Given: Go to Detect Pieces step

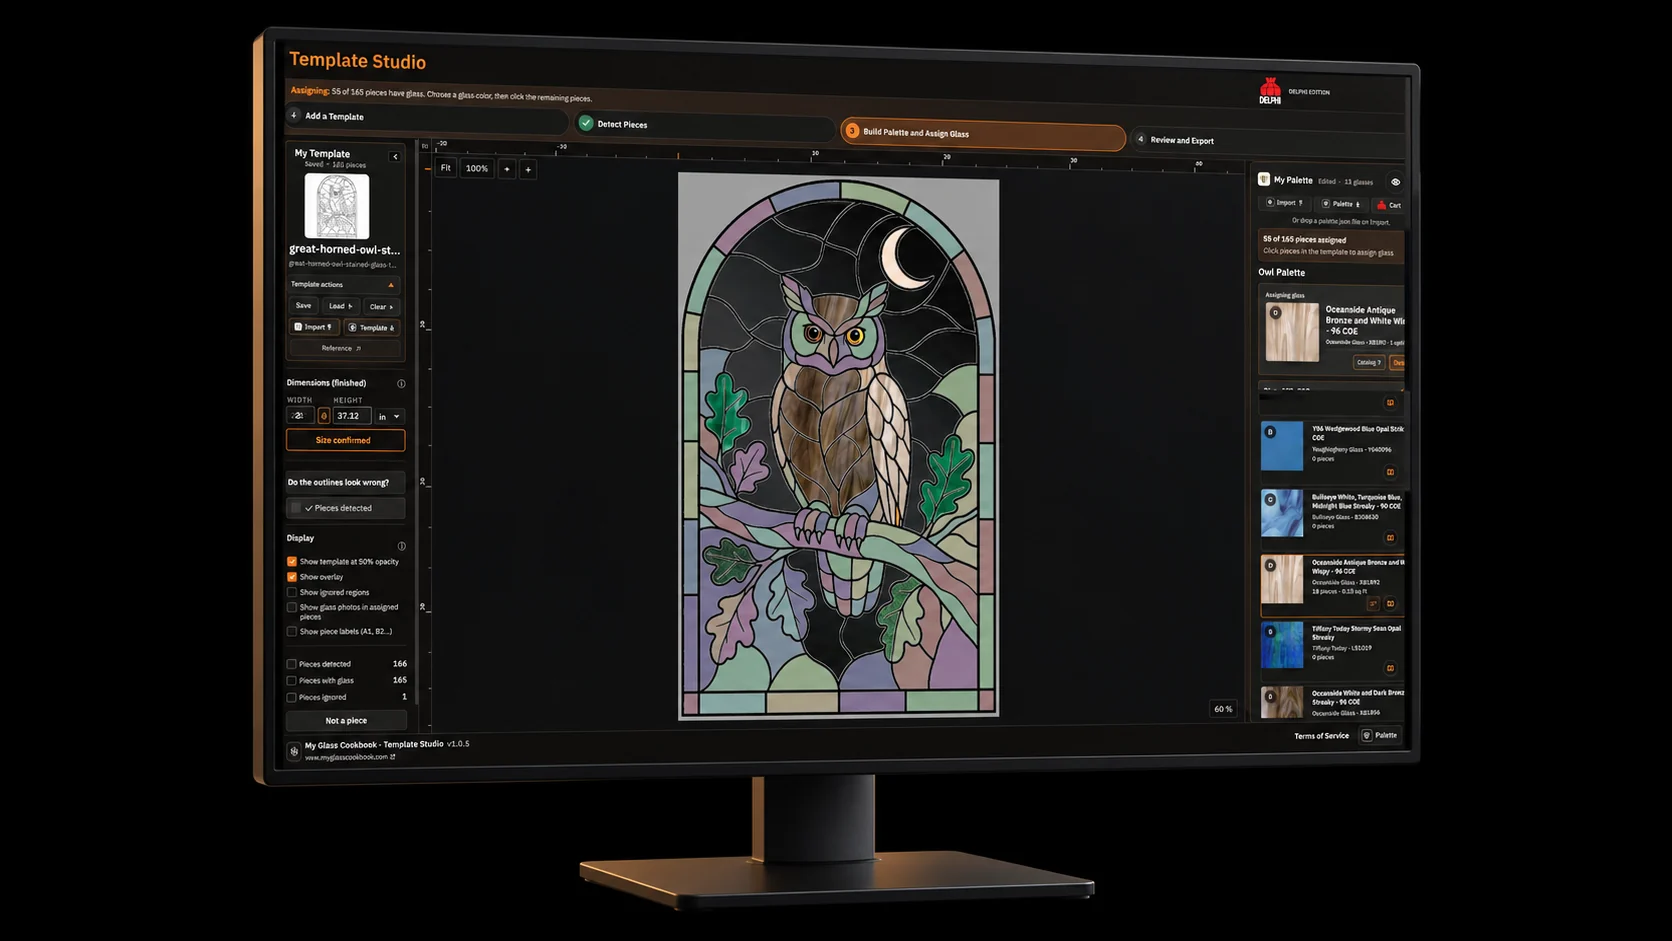Looking at the screenshot, I should pos(704,125).
